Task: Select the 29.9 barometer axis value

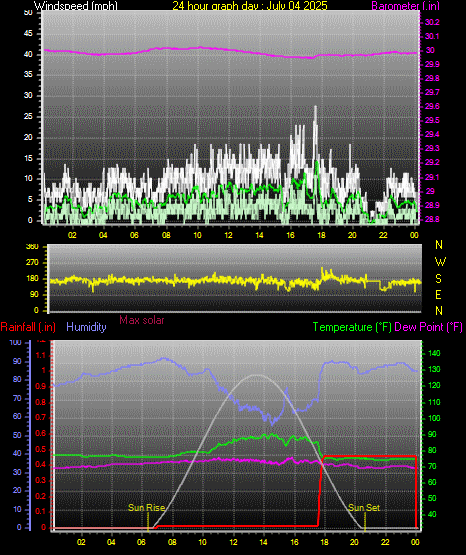Action: click(x=432, y=64)
